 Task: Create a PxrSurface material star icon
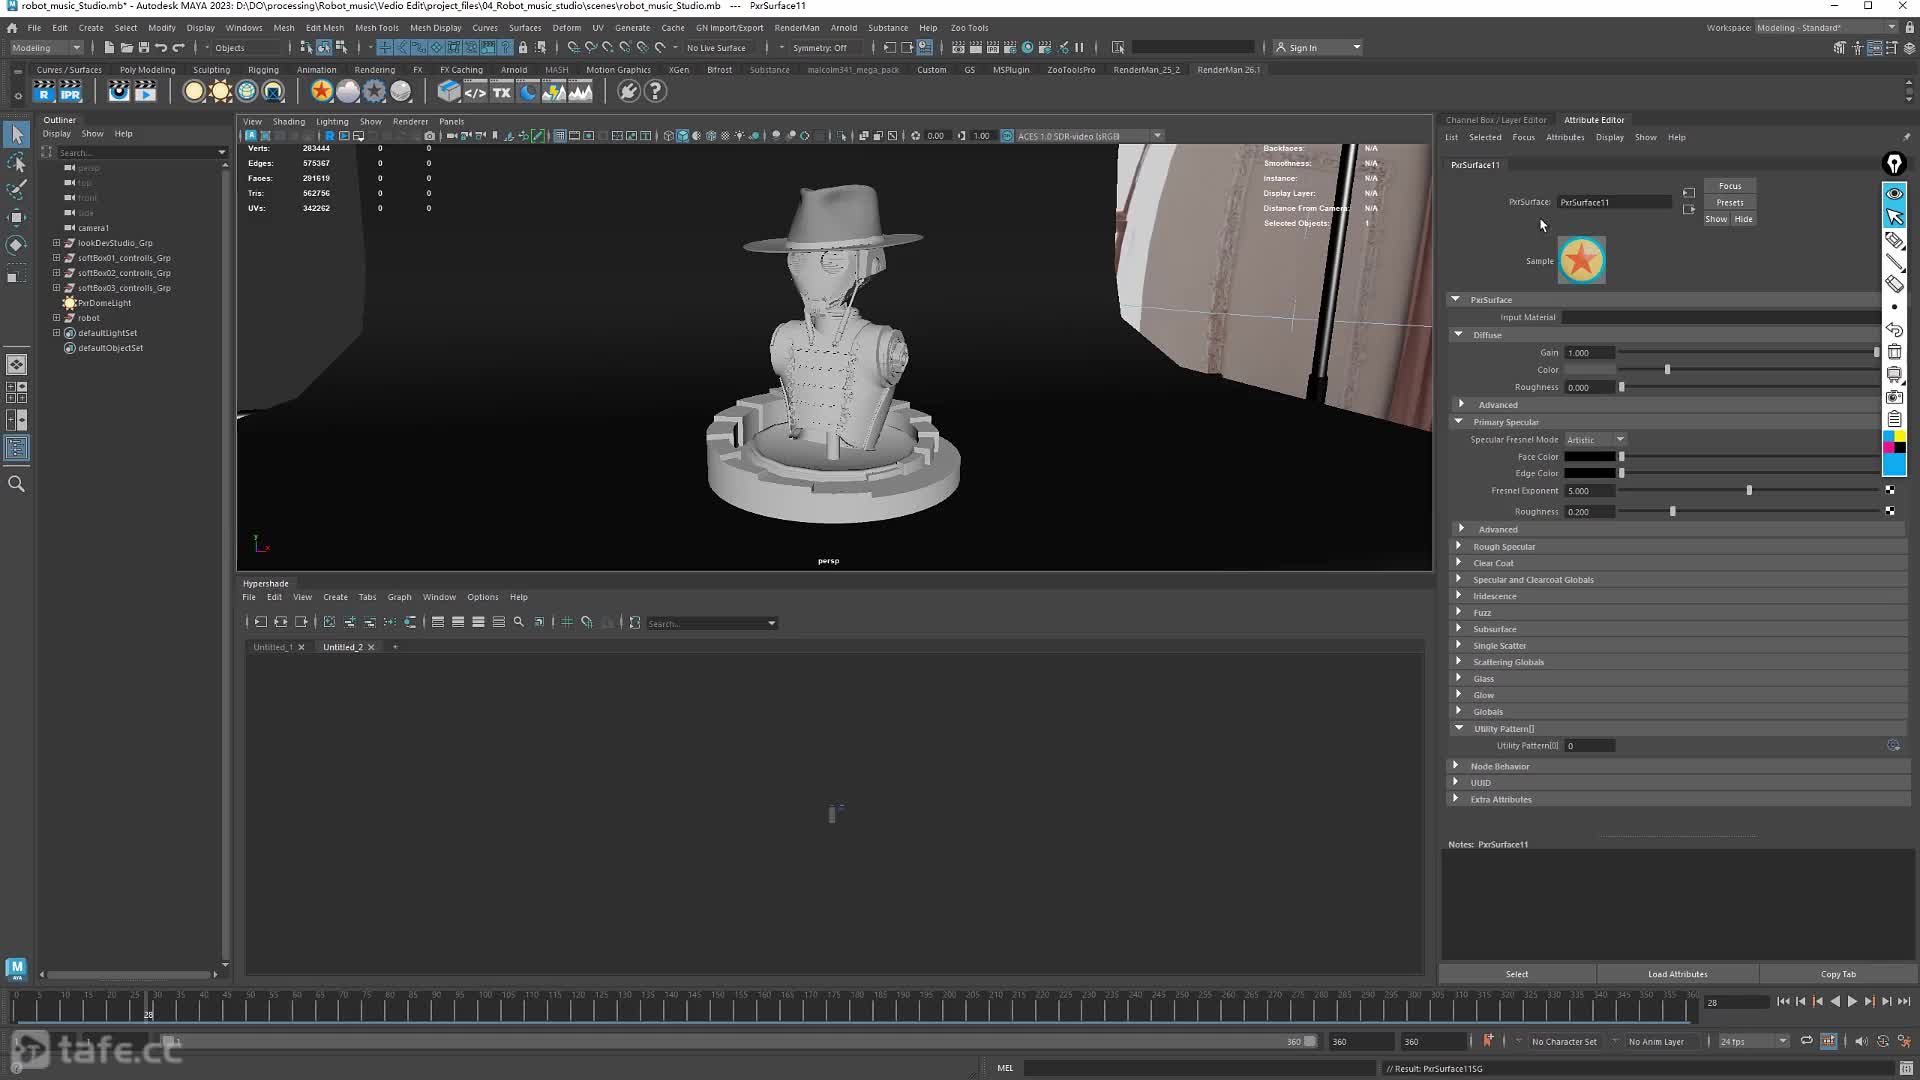pyautogui.click(x=321, y=92)
